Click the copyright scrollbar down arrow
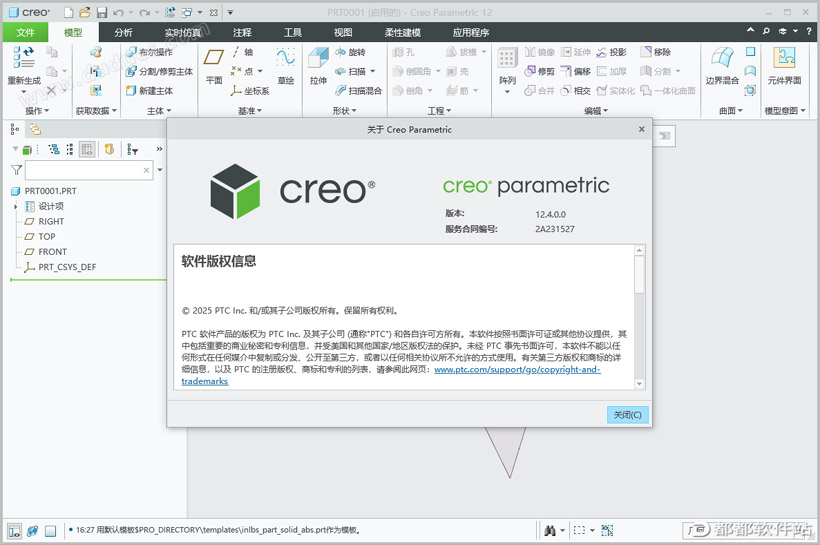Image resolution: width=820 pixels, height=545 pixels. 639,384
